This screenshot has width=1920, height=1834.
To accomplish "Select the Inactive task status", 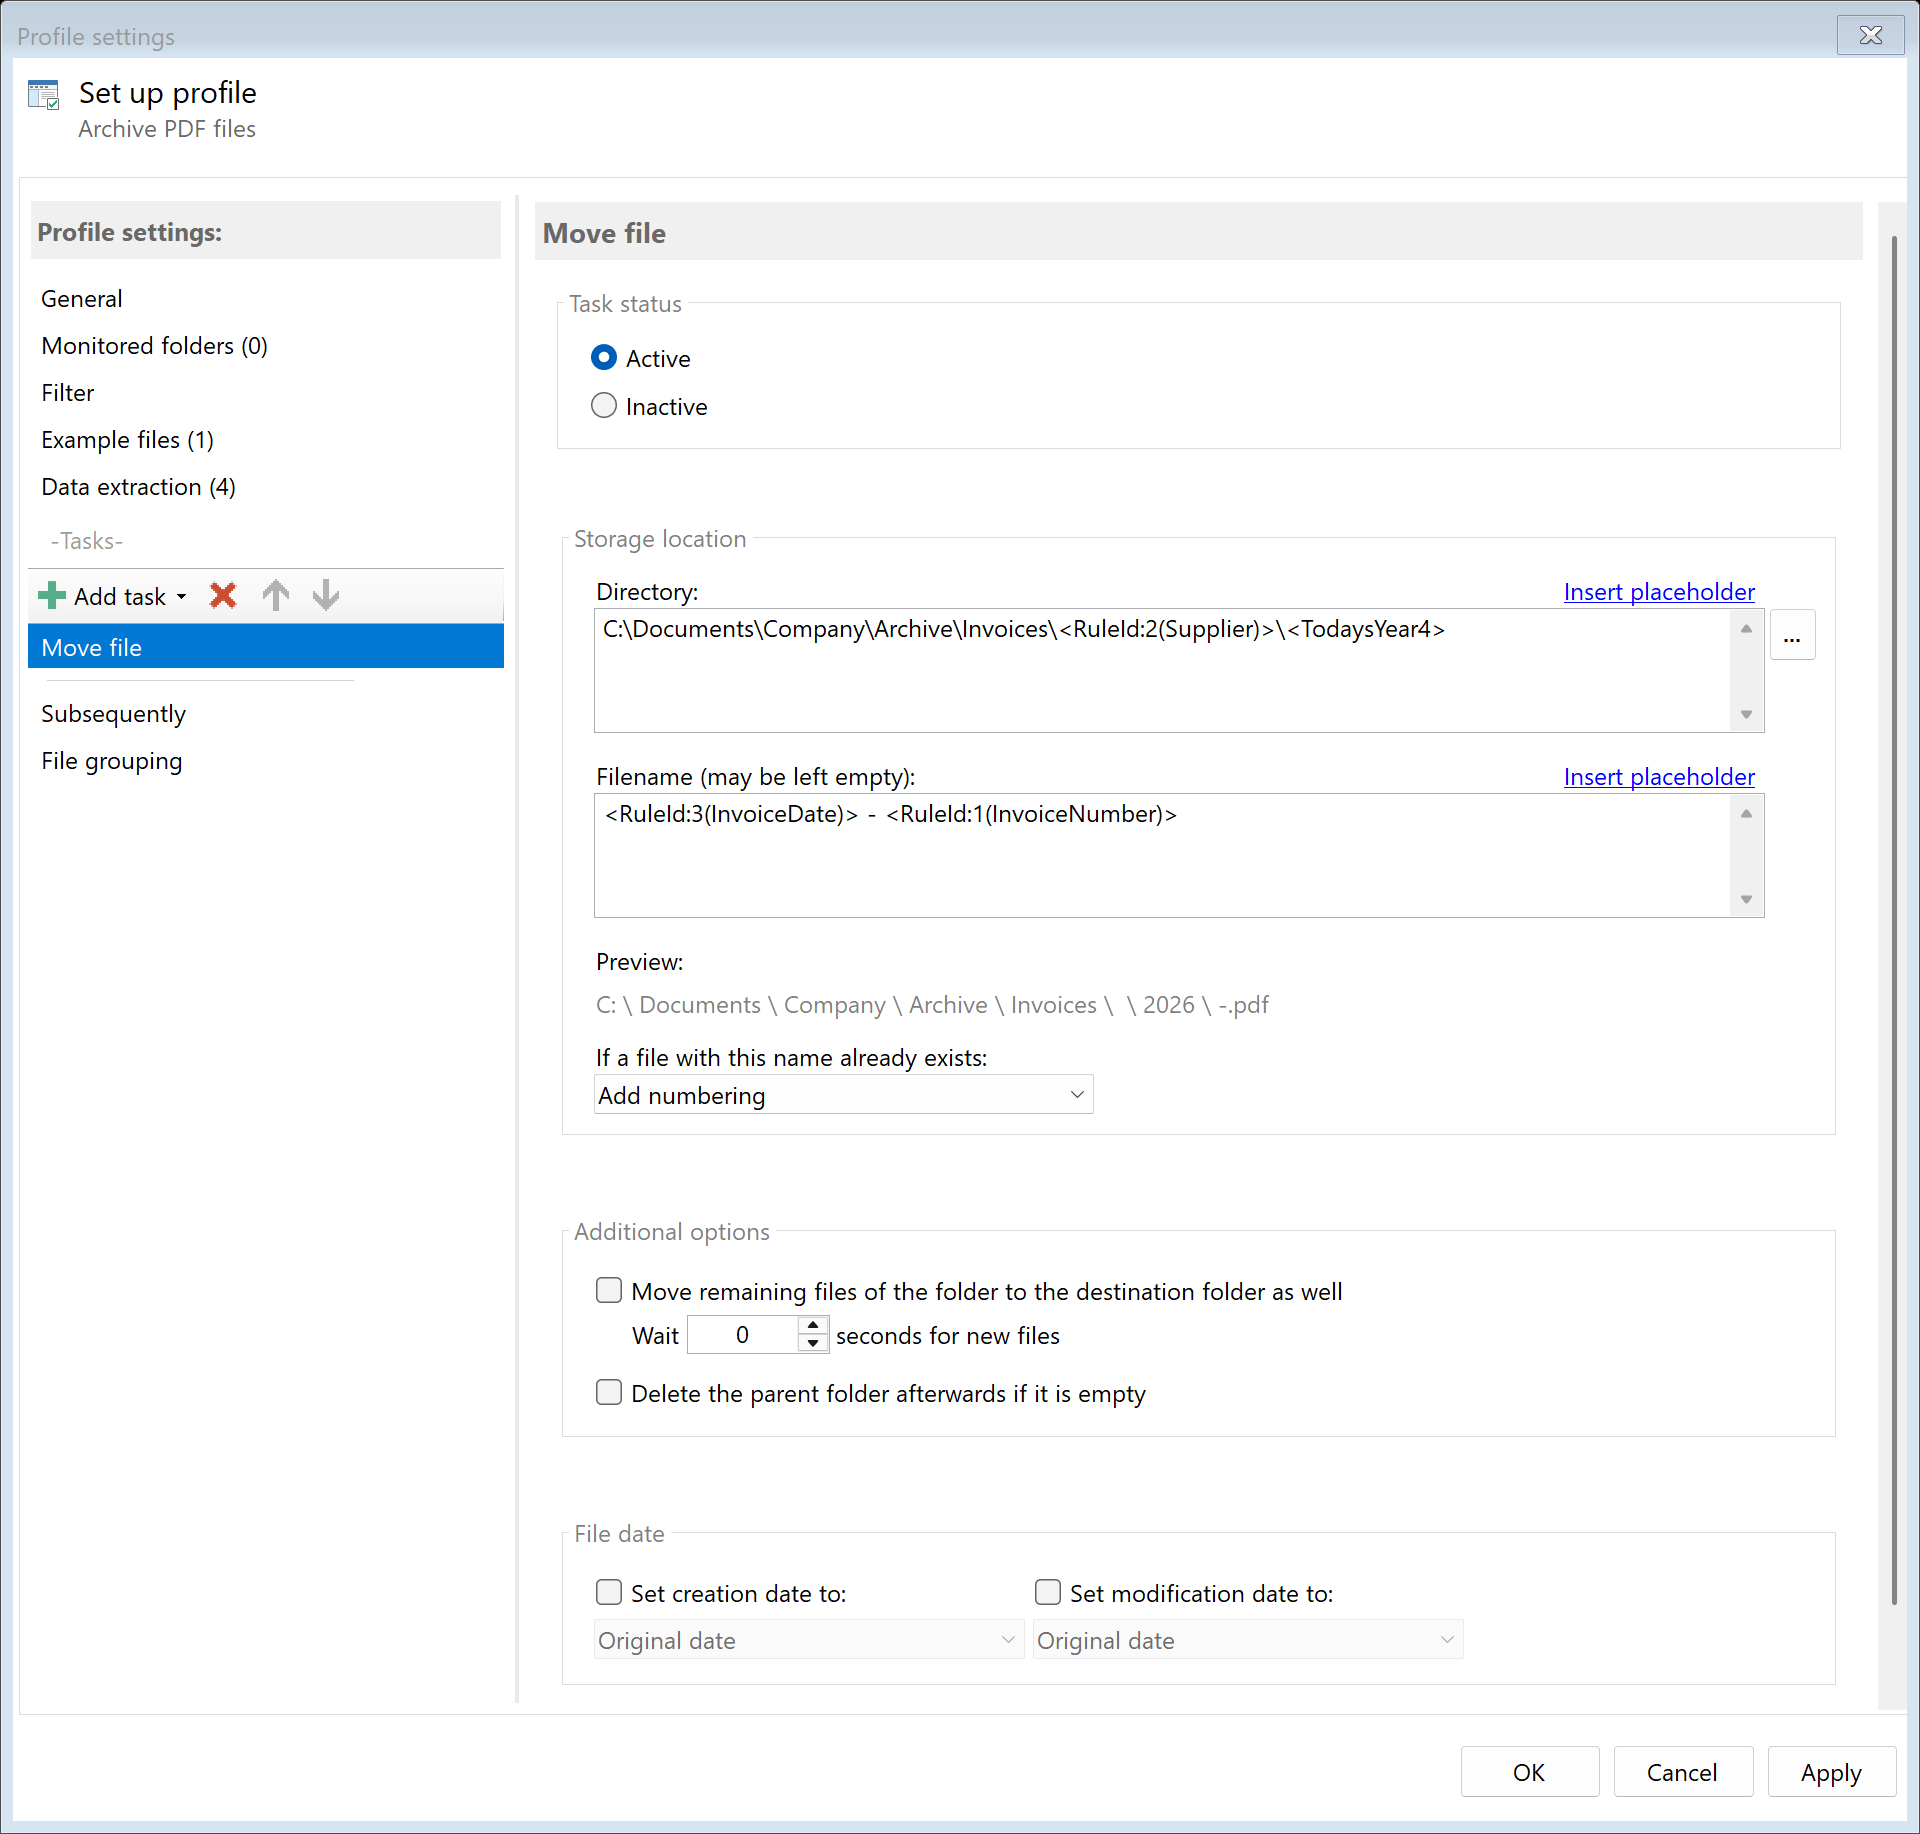I will tap(604, 405).
